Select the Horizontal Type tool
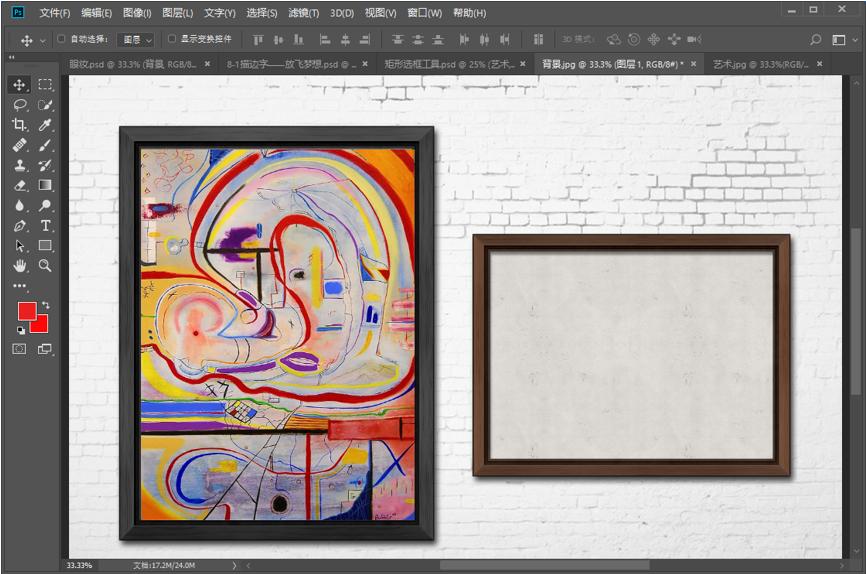Image resolution: width=866 pixels, height=574 pixels. [45, 226]
